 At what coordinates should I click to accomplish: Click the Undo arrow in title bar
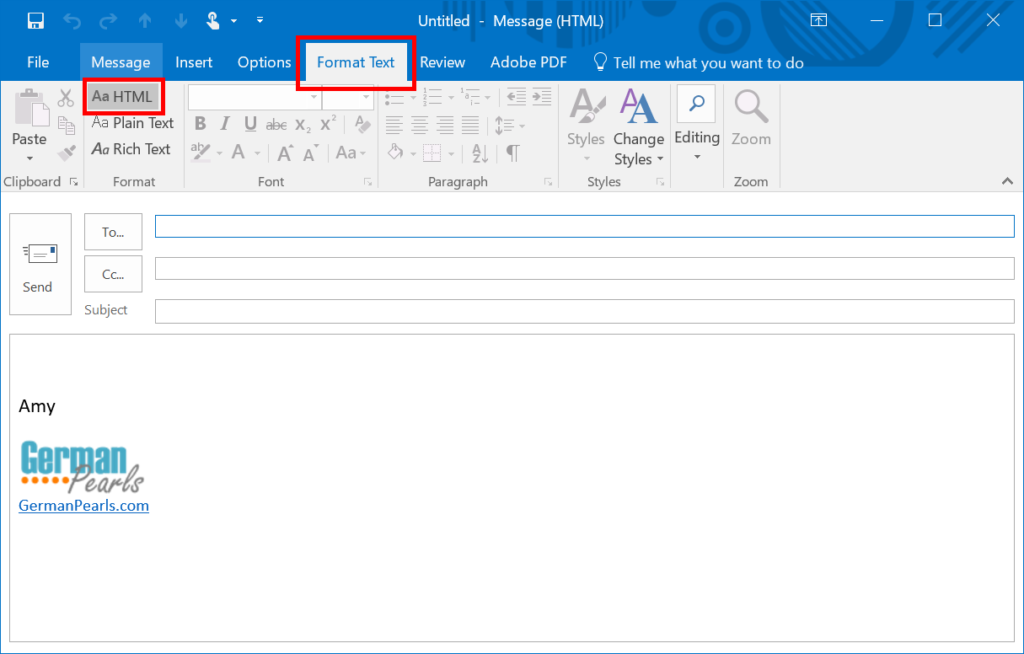click(72, 21)
